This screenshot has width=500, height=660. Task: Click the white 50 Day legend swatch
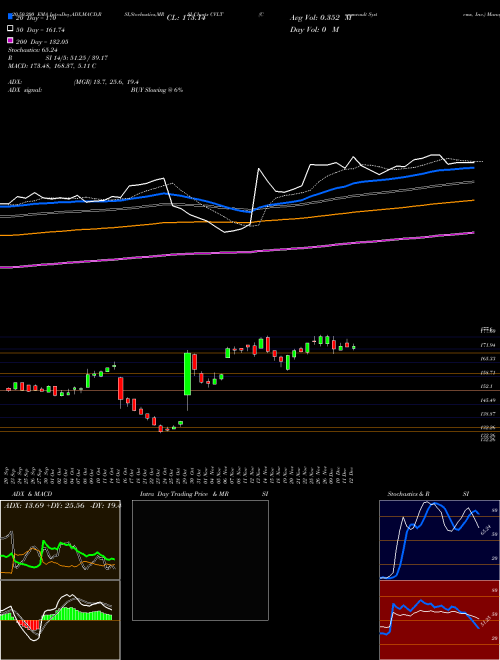10,29
